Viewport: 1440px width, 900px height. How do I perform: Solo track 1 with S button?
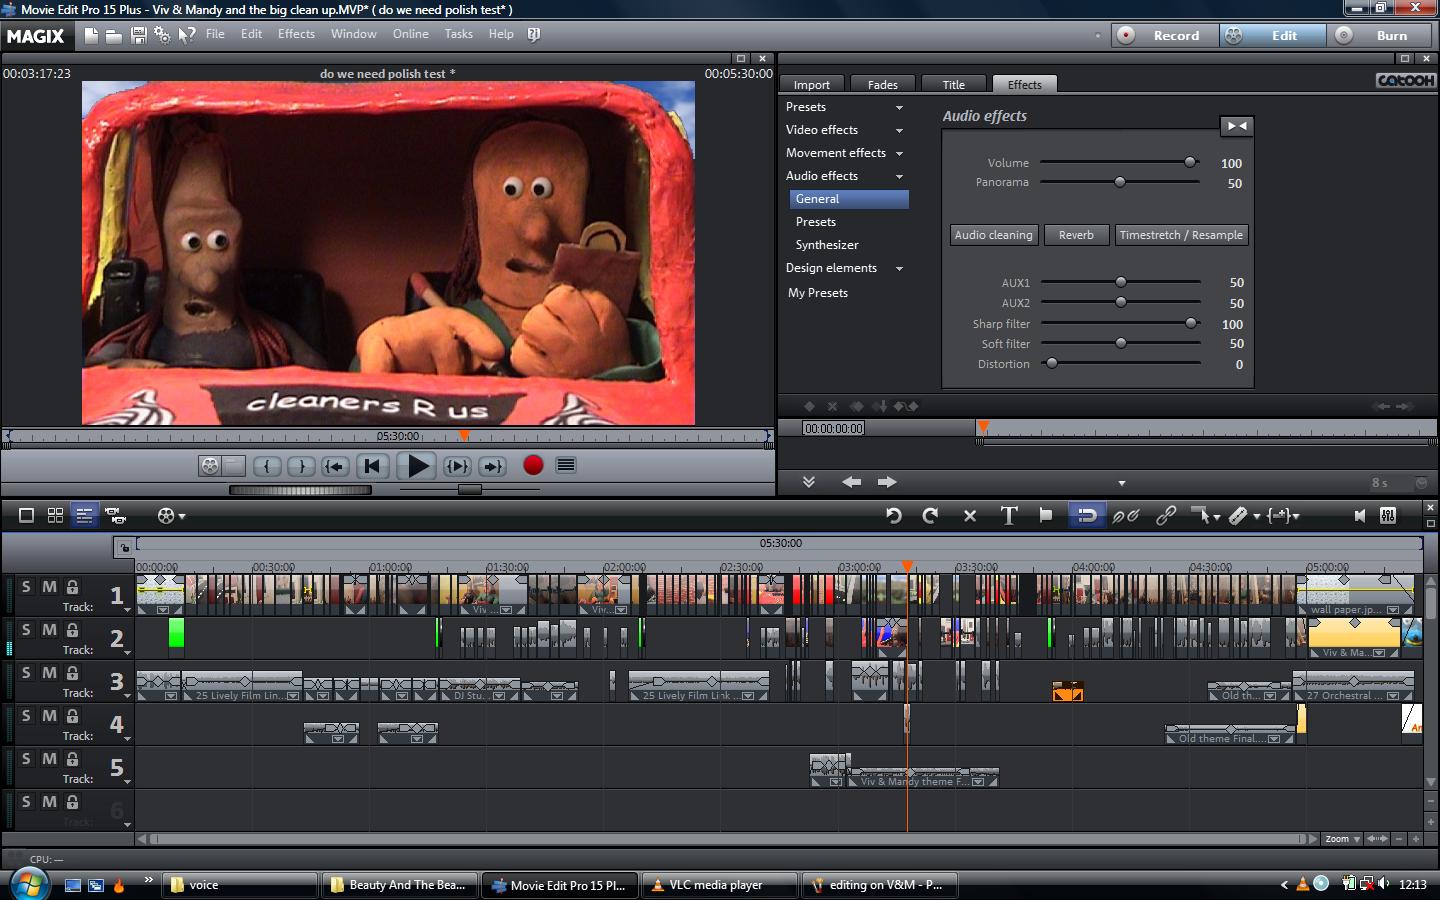pos(26,587)
